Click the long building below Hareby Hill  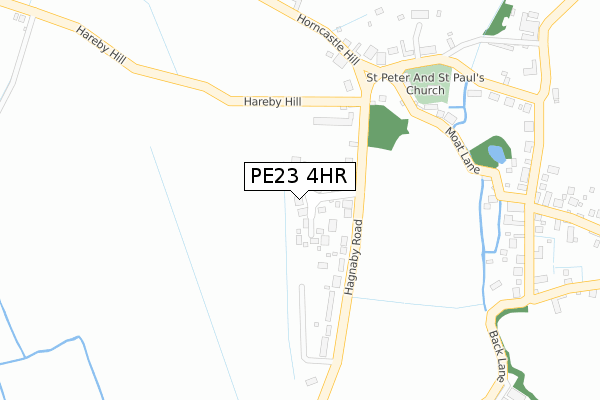point(333,120)
